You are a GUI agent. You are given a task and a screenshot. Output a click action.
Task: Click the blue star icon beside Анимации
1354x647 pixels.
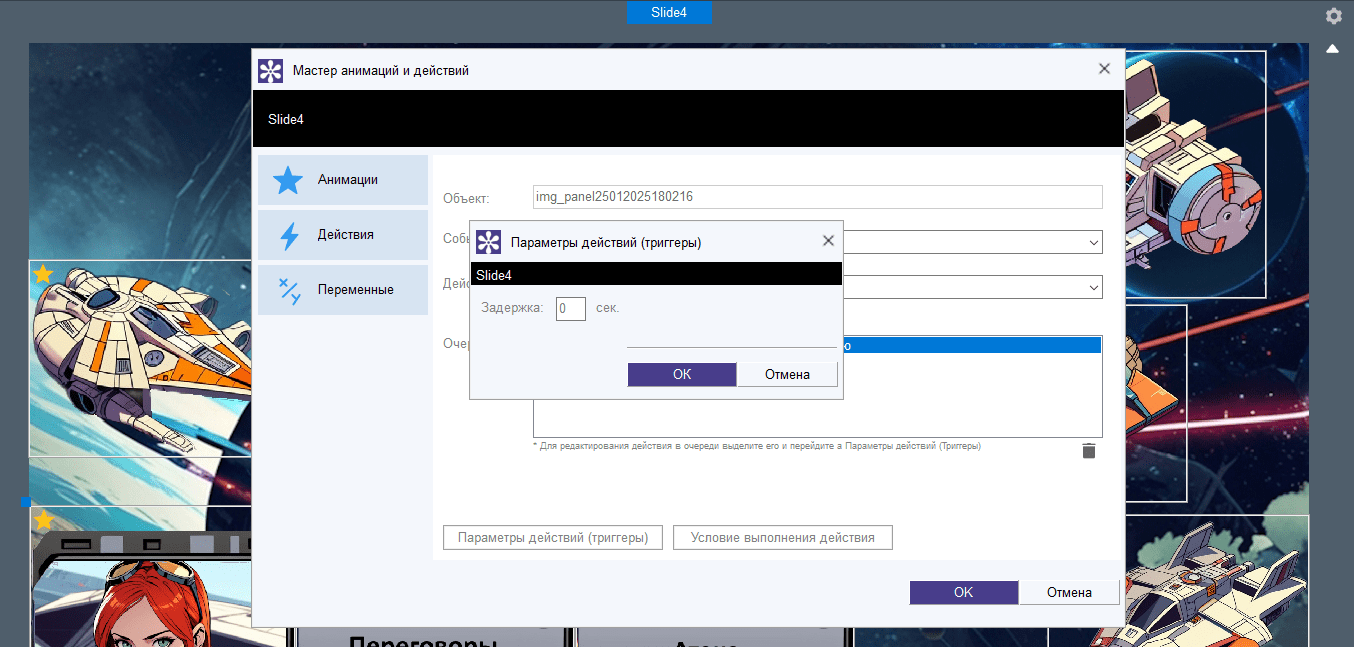coord(288,180)
